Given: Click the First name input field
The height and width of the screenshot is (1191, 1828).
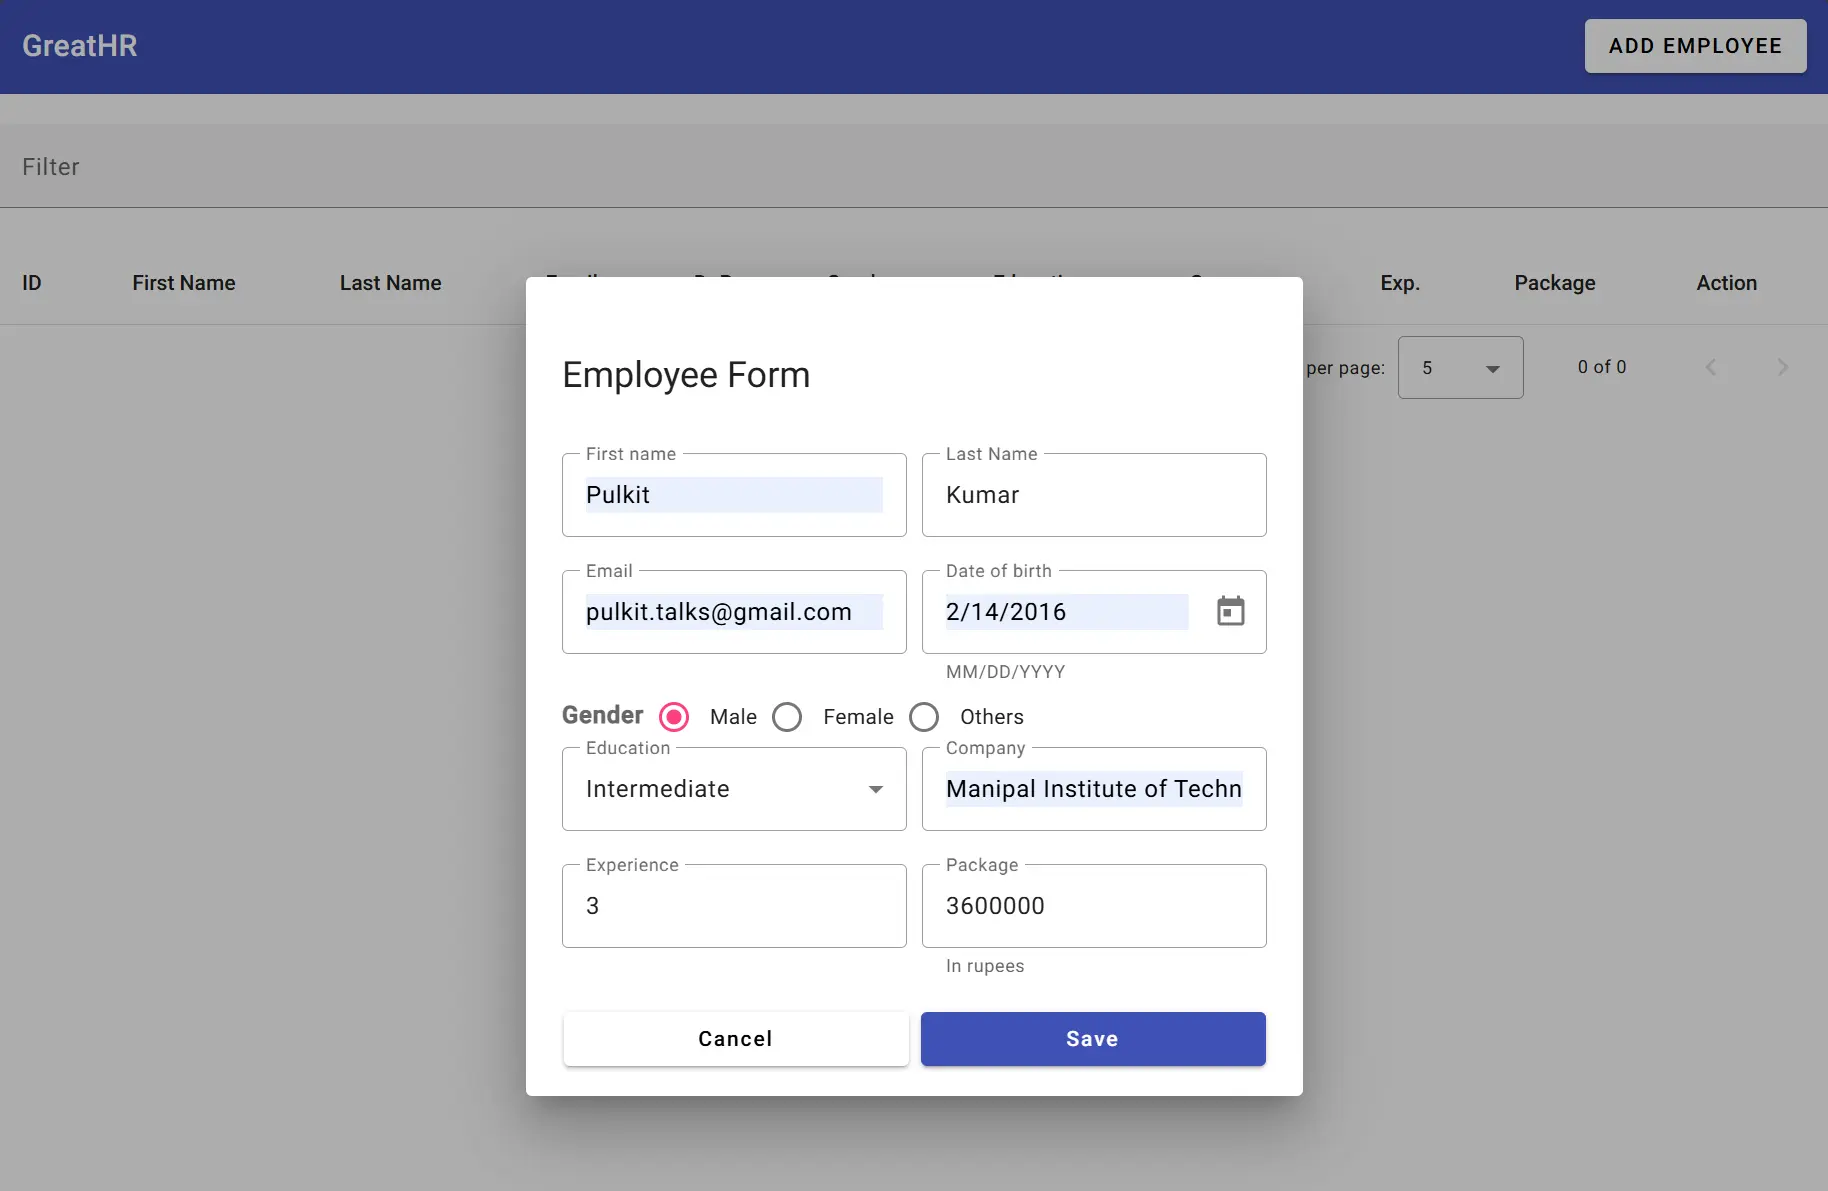Looking at the screenshot, I should click(734, 495).
